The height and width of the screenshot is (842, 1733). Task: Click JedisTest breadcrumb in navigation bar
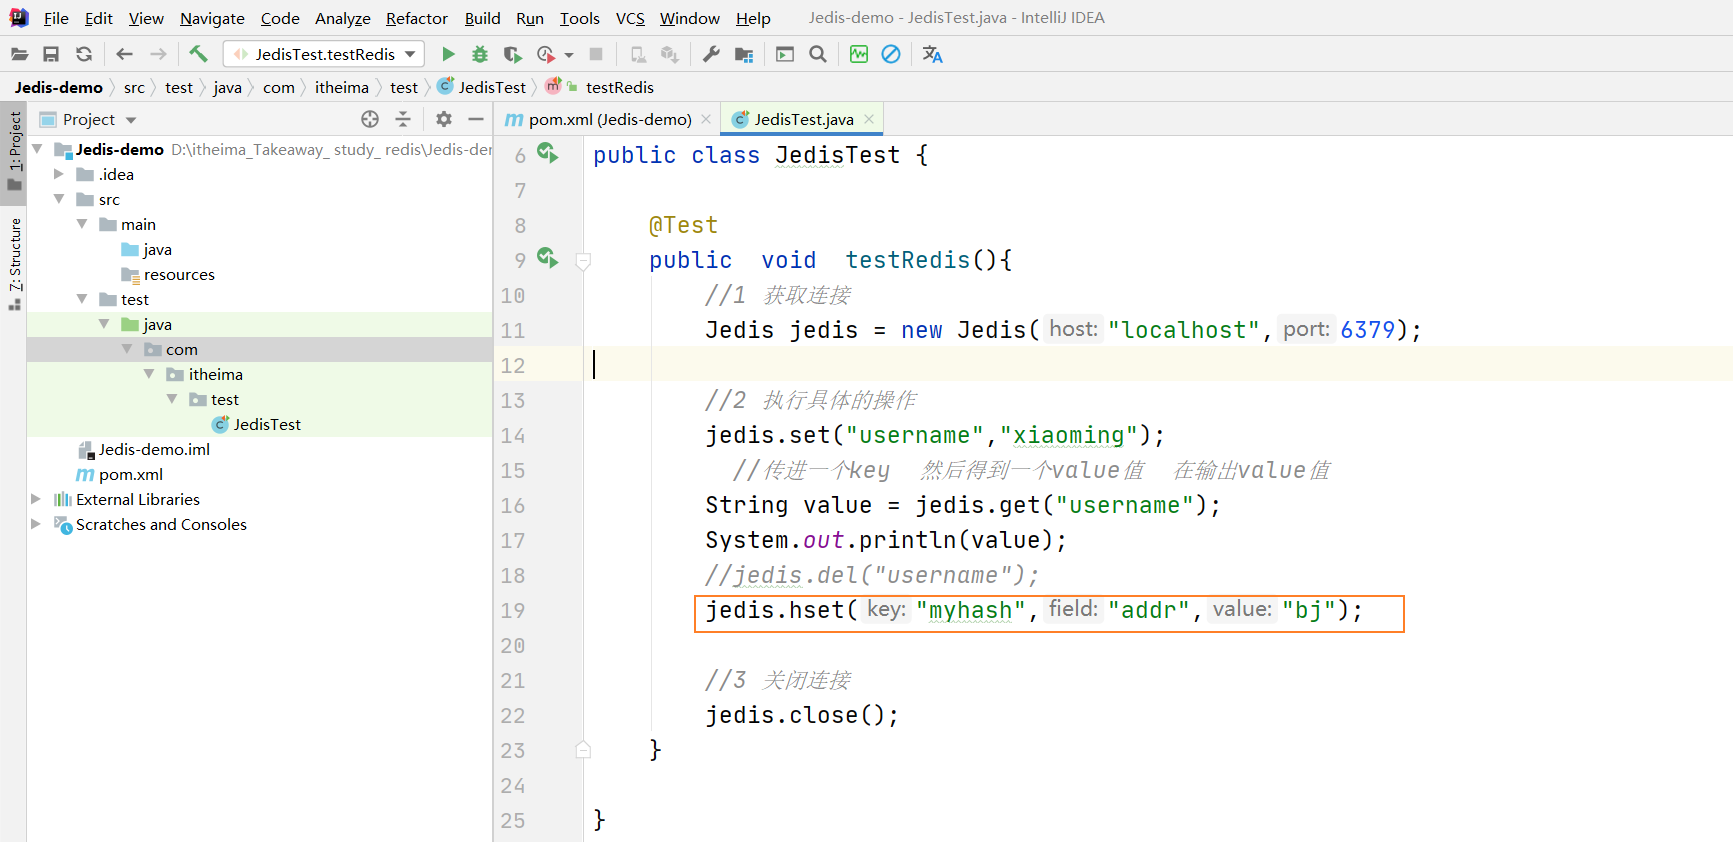[482, 87]
